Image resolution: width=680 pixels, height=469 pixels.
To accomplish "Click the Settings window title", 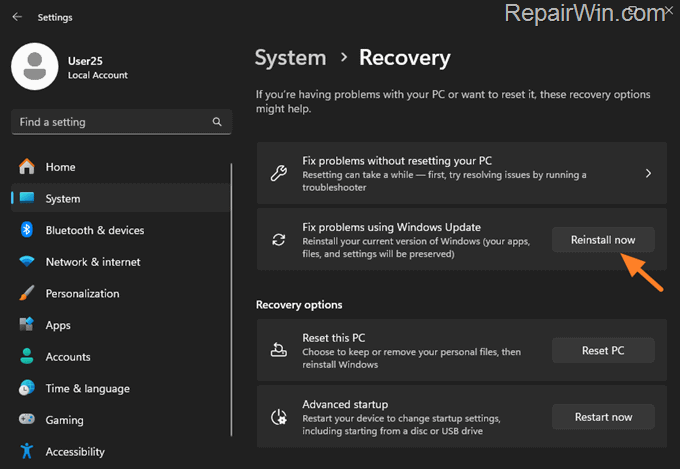I will tap(55, 17).
